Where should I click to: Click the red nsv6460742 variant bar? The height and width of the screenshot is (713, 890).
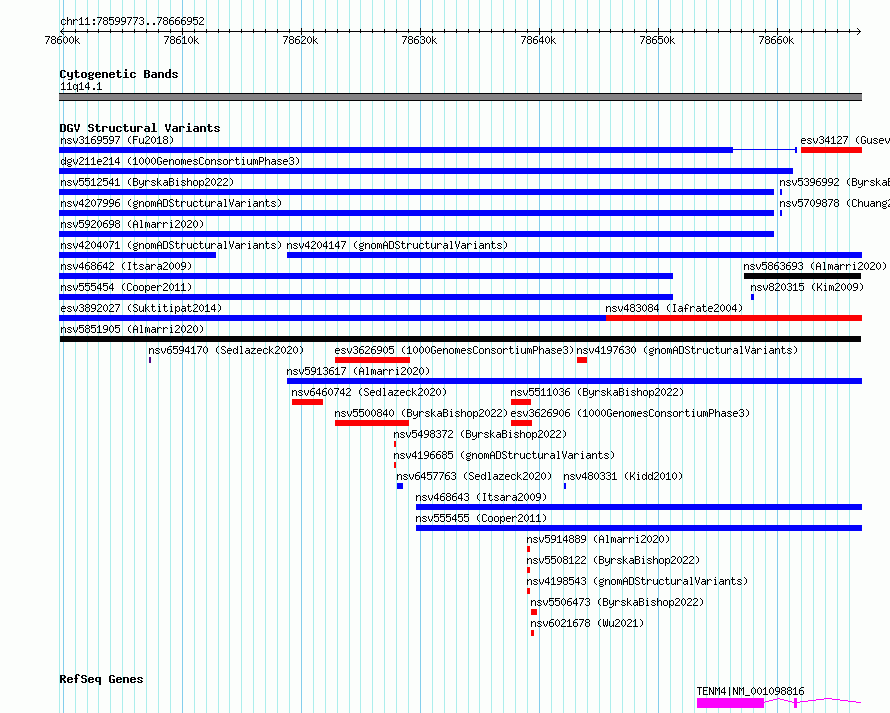coord(307,402)
